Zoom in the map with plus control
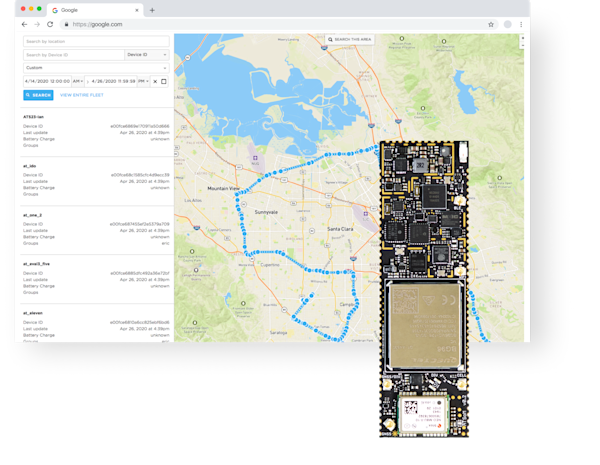The height and width of the screenshot is (465, 600). tap(522, 38)
